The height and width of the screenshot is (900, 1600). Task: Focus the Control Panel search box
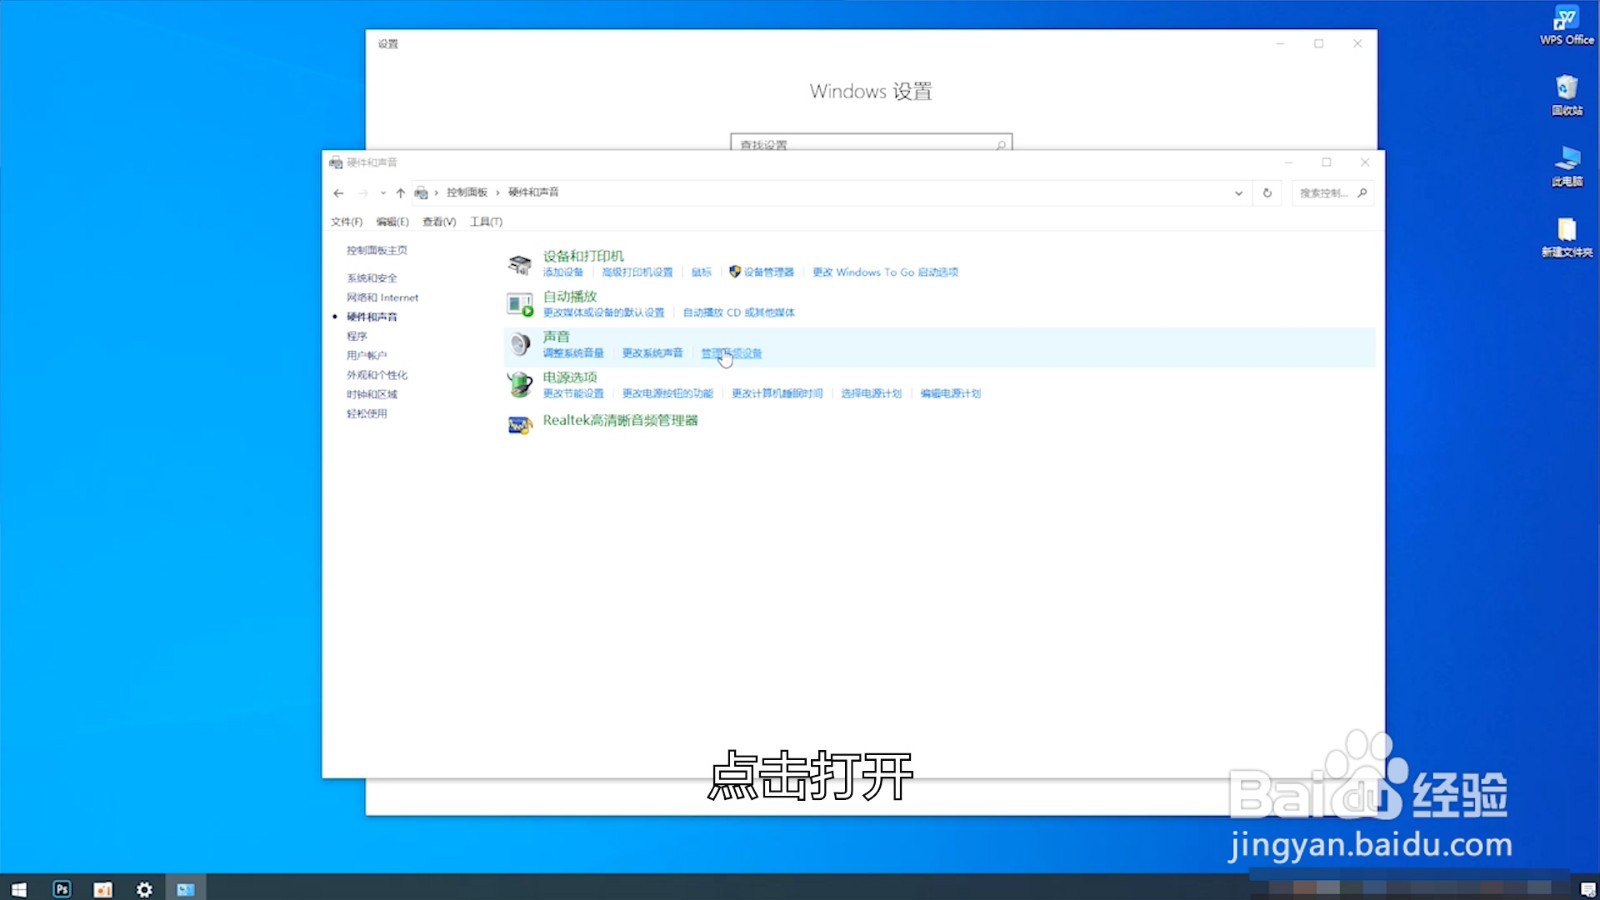coord(1333,193)
